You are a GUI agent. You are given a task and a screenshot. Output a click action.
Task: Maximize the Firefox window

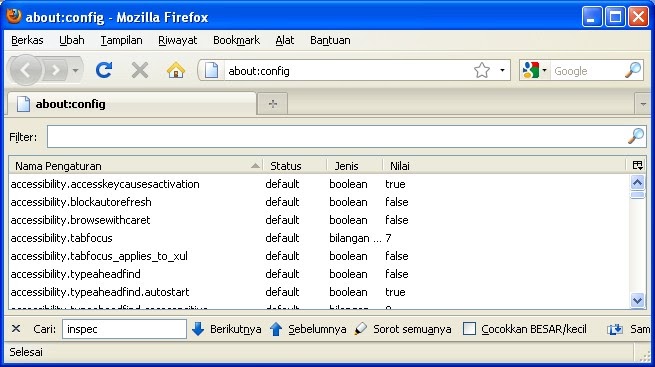[x=615, y=17]
